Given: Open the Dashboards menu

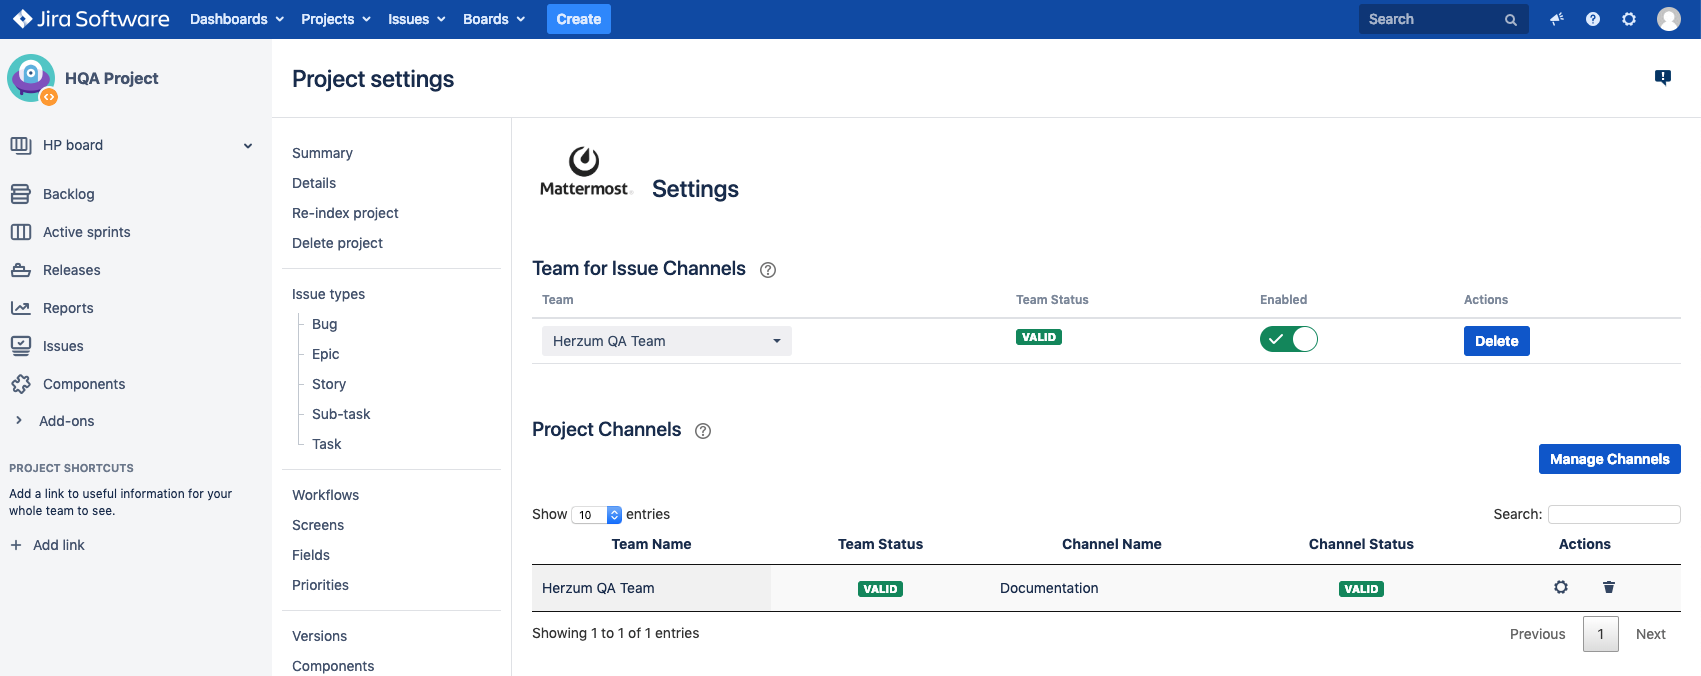Looking at the screenshot, I should tap(237, 19).
